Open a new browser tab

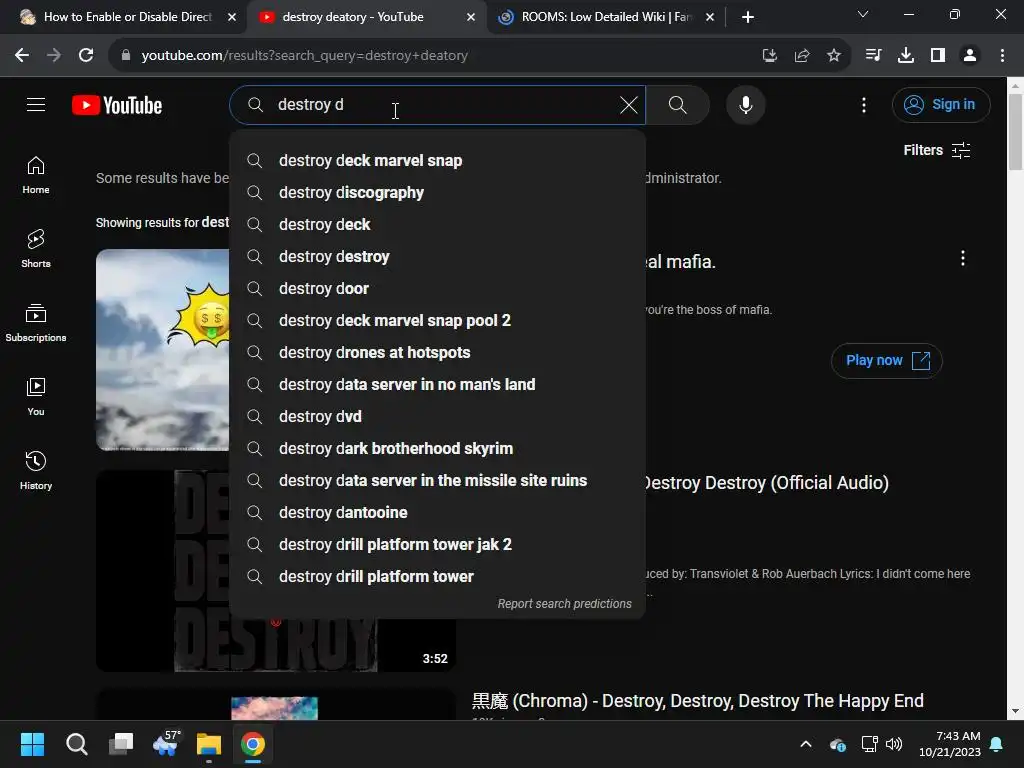click(748, 17)
